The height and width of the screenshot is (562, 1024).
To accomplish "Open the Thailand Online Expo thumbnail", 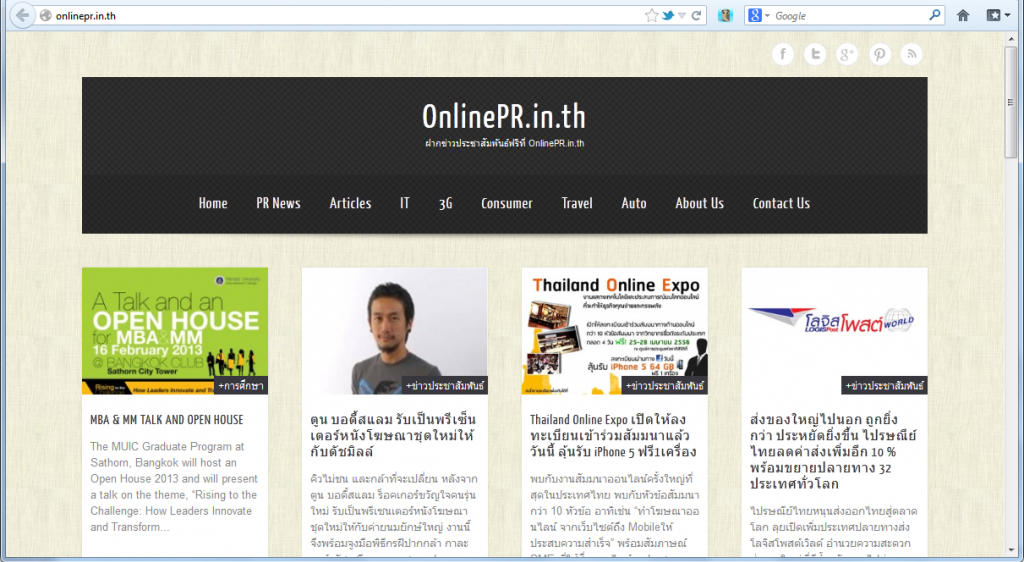I will pos(615,331).
